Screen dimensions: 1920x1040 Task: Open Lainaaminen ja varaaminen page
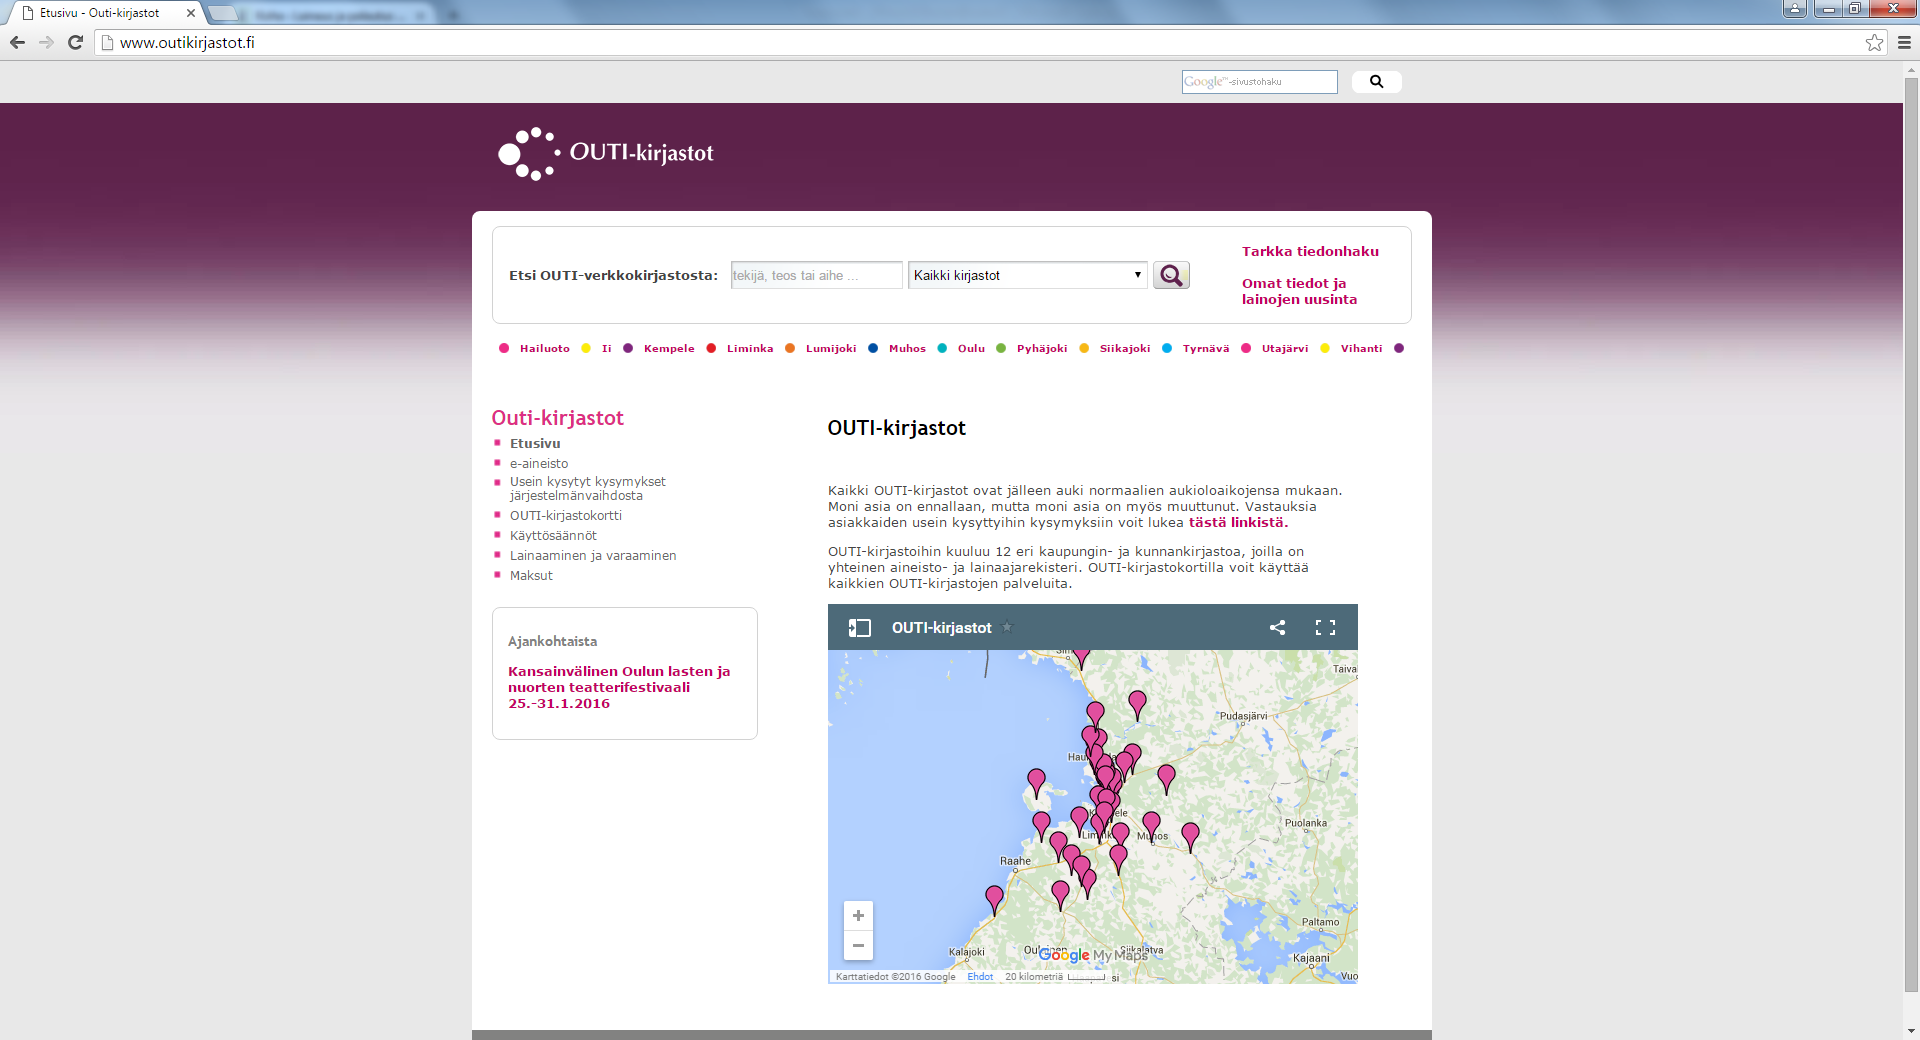click(593, 555)
